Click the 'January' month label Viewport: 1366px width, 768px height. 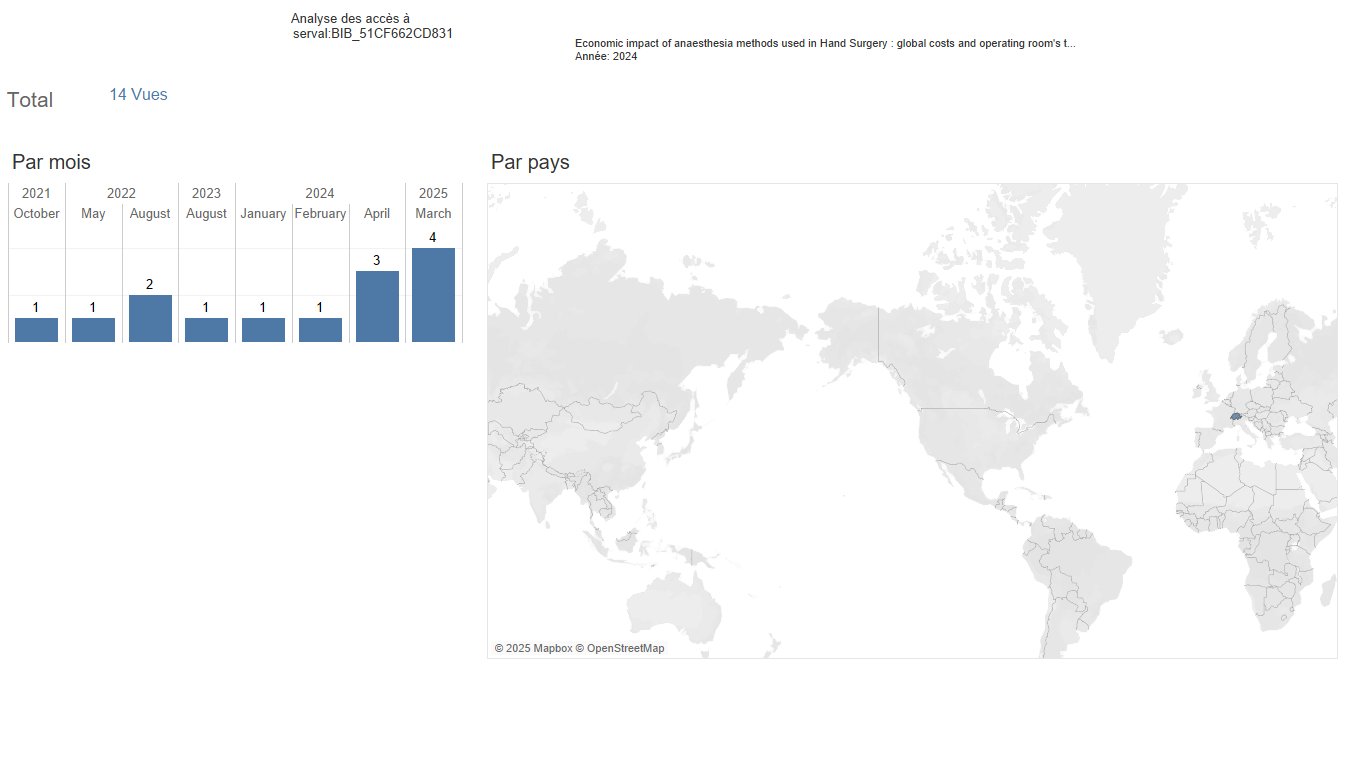pos(263,214)
